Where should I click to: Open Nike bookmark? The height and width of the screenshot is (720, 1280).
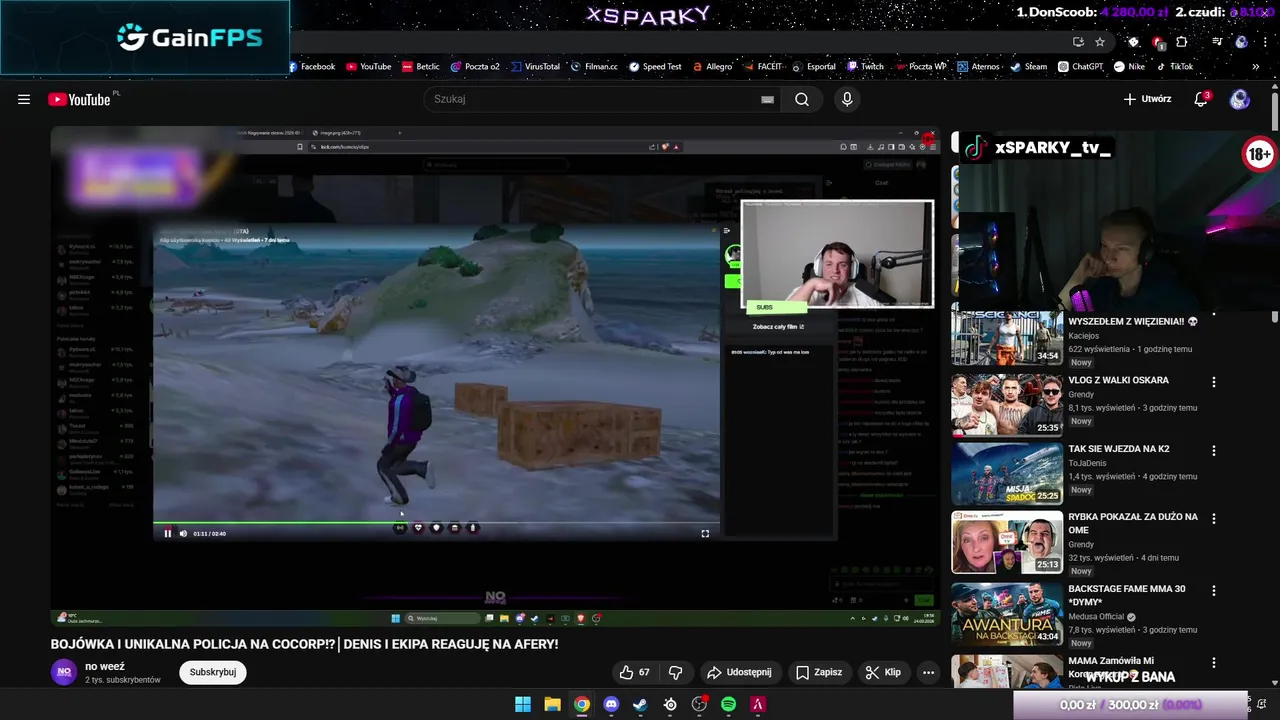tap(1129, 67)
